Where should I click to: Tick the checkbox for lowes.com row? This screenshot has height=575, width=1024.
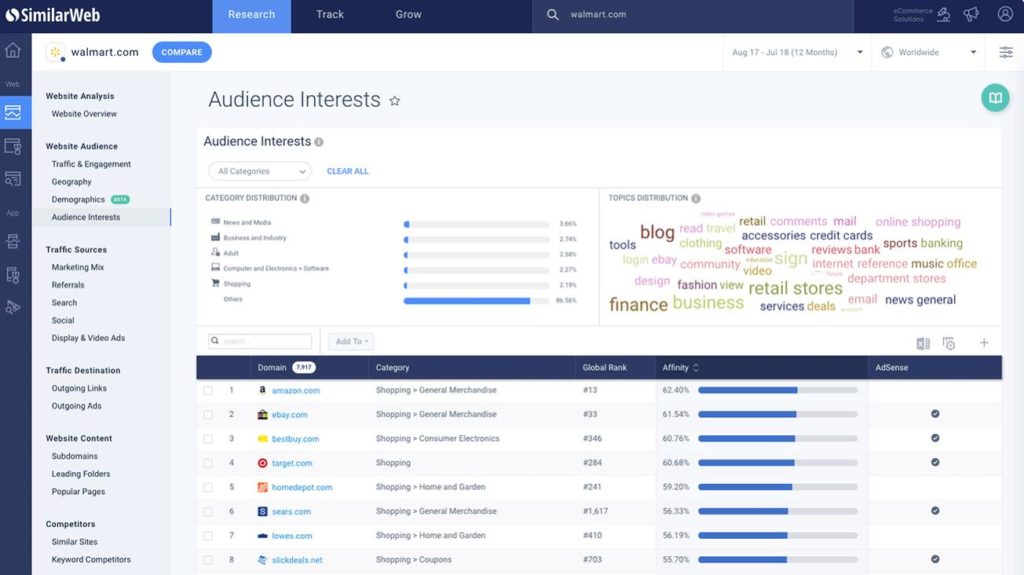(x=208, y=536)
